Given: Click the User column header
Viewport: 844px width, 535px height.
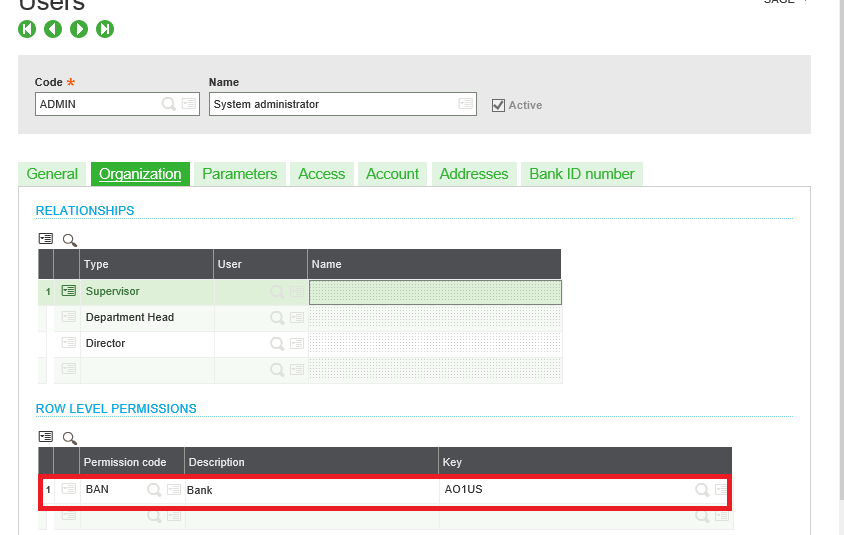Looking at the screenshot, I should [x=261, y=264].
